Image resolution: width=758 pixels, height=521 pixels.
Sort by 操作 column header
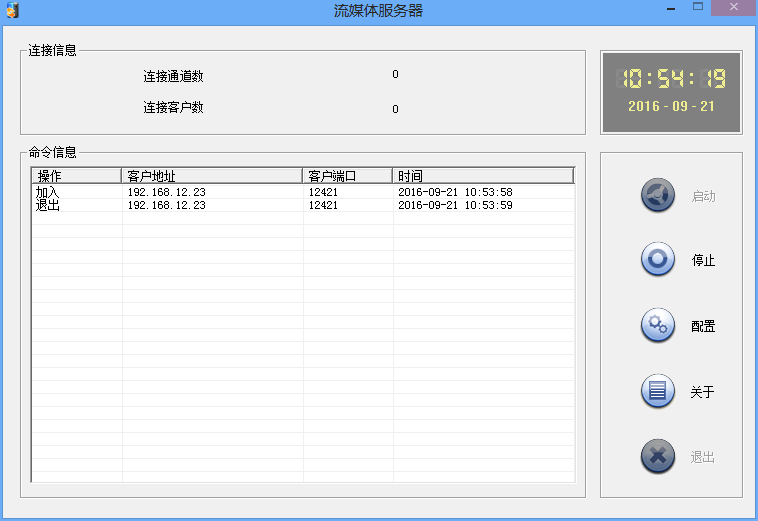pyautogui.click(x=76, y=175)
